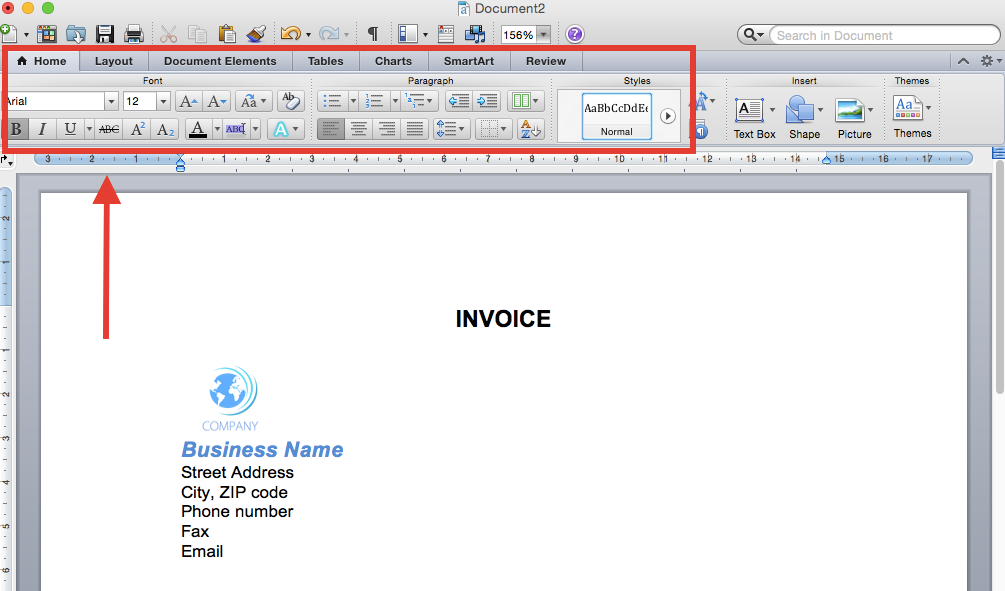Image resolution: width=1005 pixels, height=591 pixels.
Task: Clear formatting eraser icon
Action: [x=290, y=101]
